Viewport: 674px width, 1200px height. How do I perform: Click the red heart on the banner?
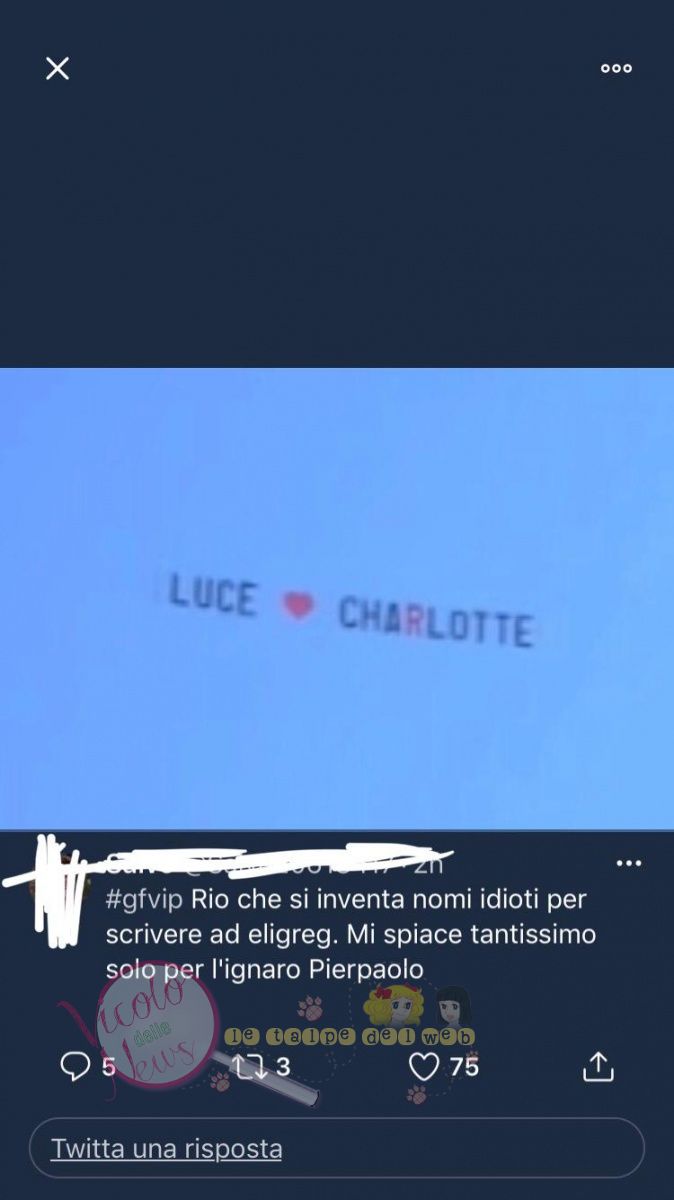[x=298, y=605]
